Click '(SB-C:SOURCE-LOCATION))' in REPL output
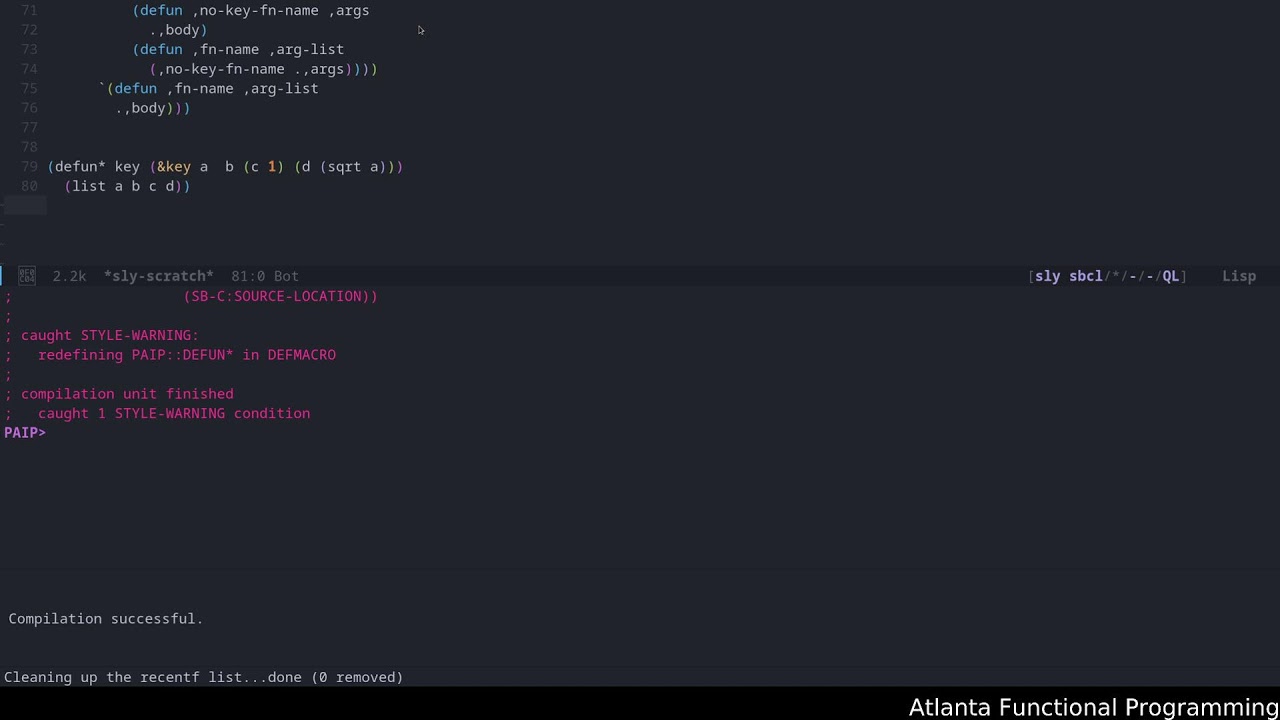The width and height of the screenshot is (1280, 720). (281, 296)
